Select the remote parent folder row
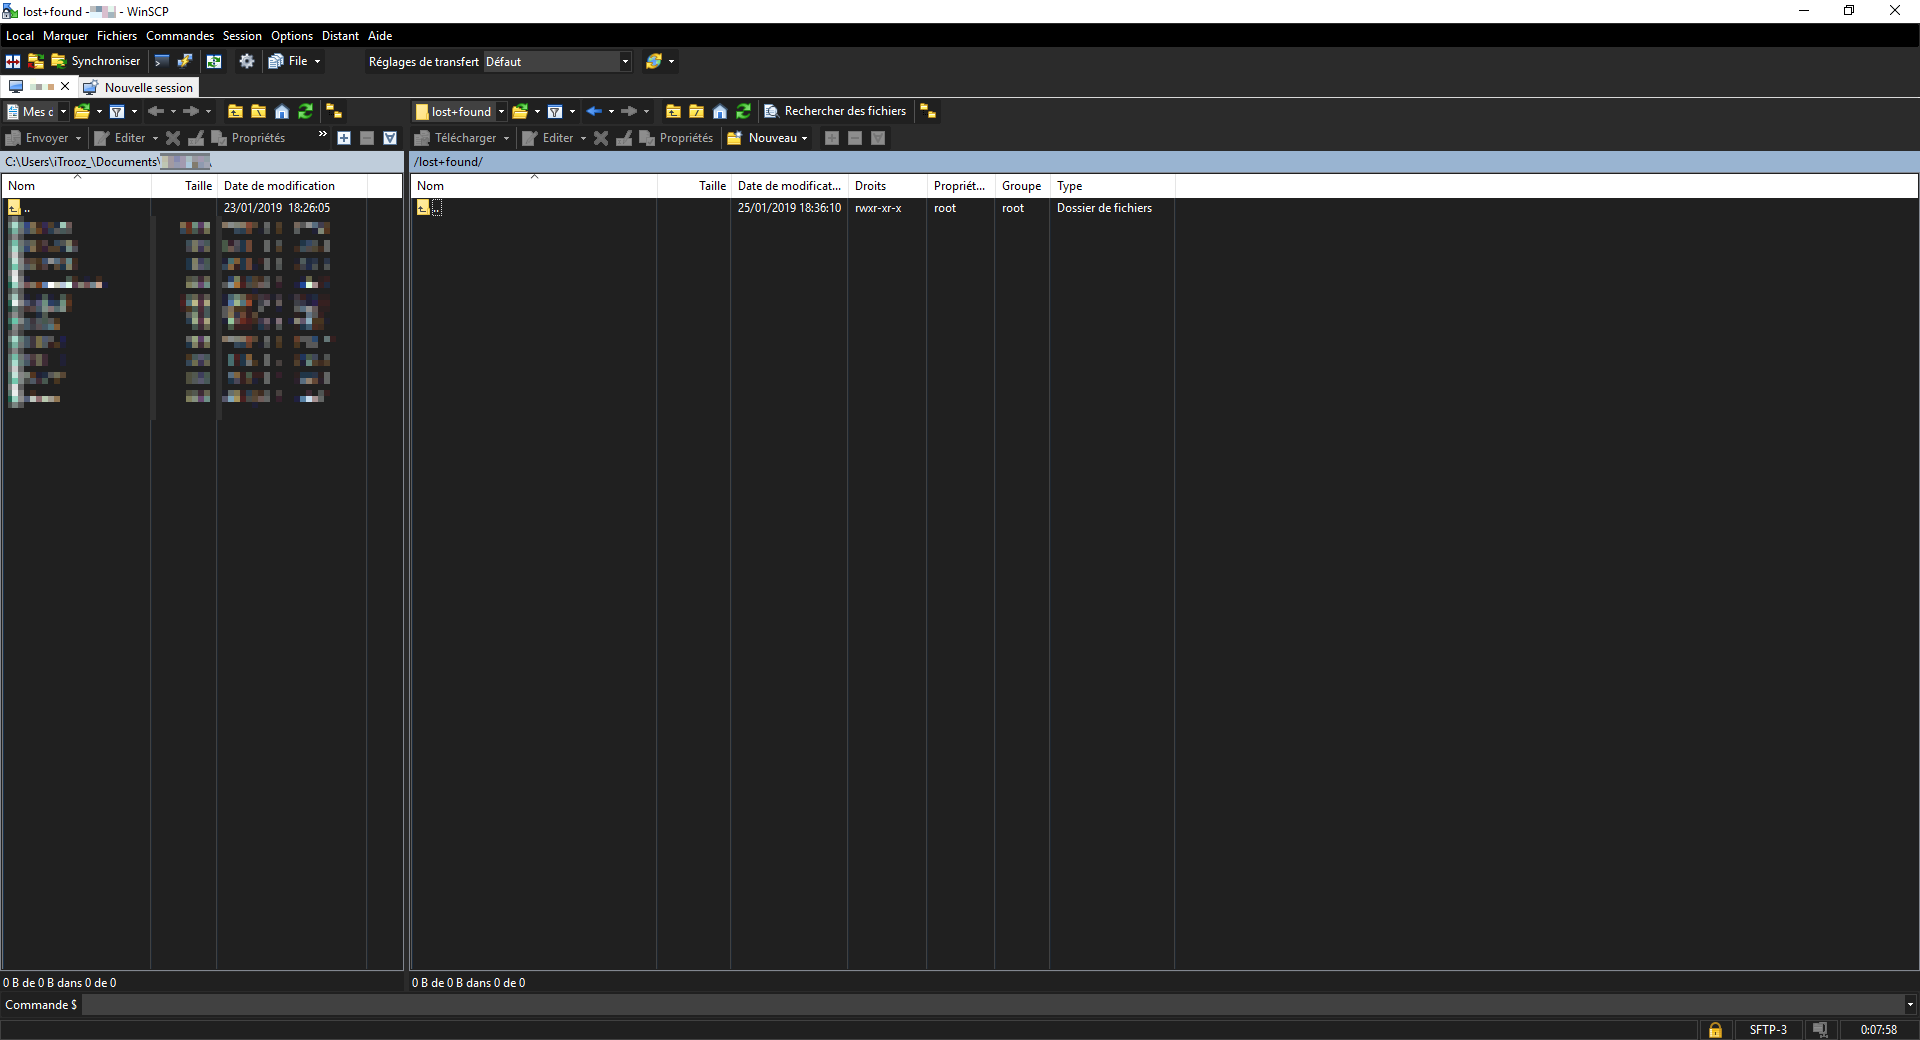 point(436,208)
